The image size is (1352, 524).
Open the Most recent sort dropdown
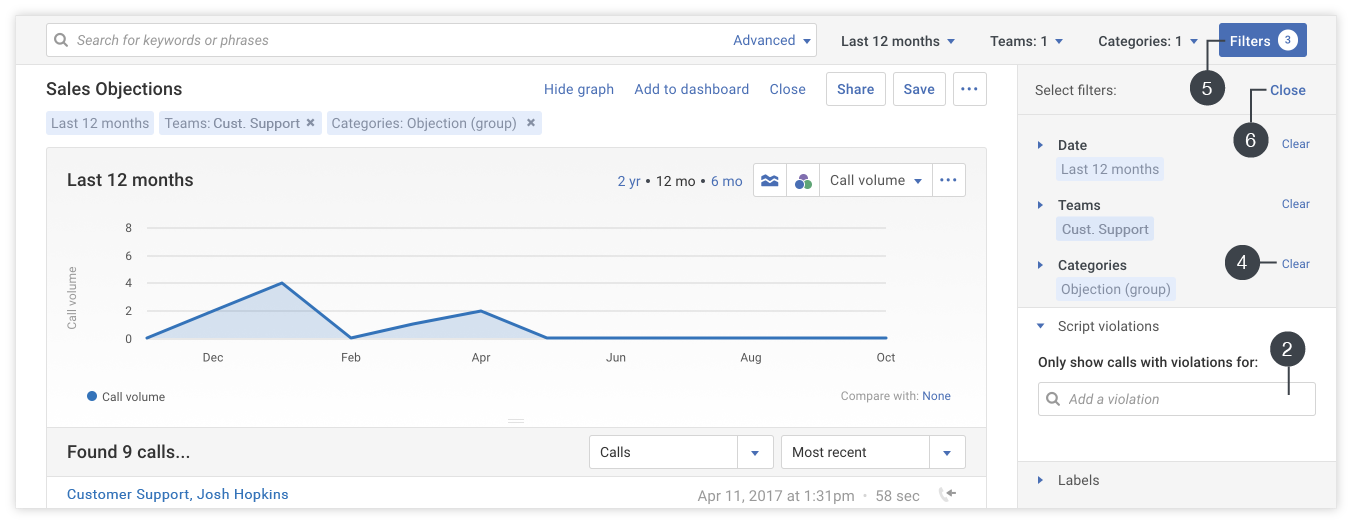[872, 452]
